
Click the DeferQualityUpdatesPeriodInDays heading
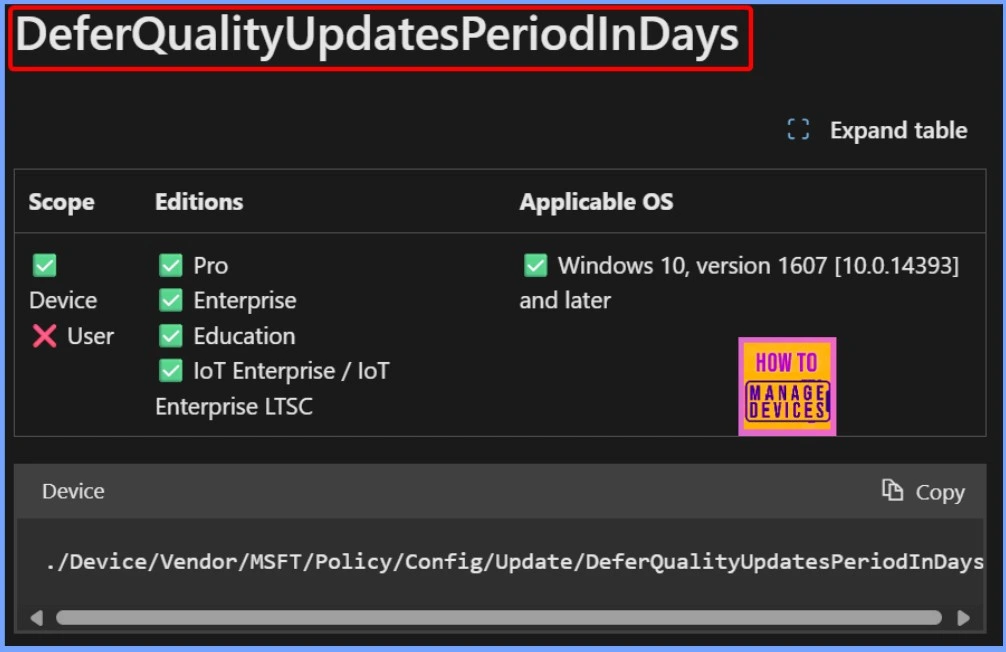tap(378, 37)
